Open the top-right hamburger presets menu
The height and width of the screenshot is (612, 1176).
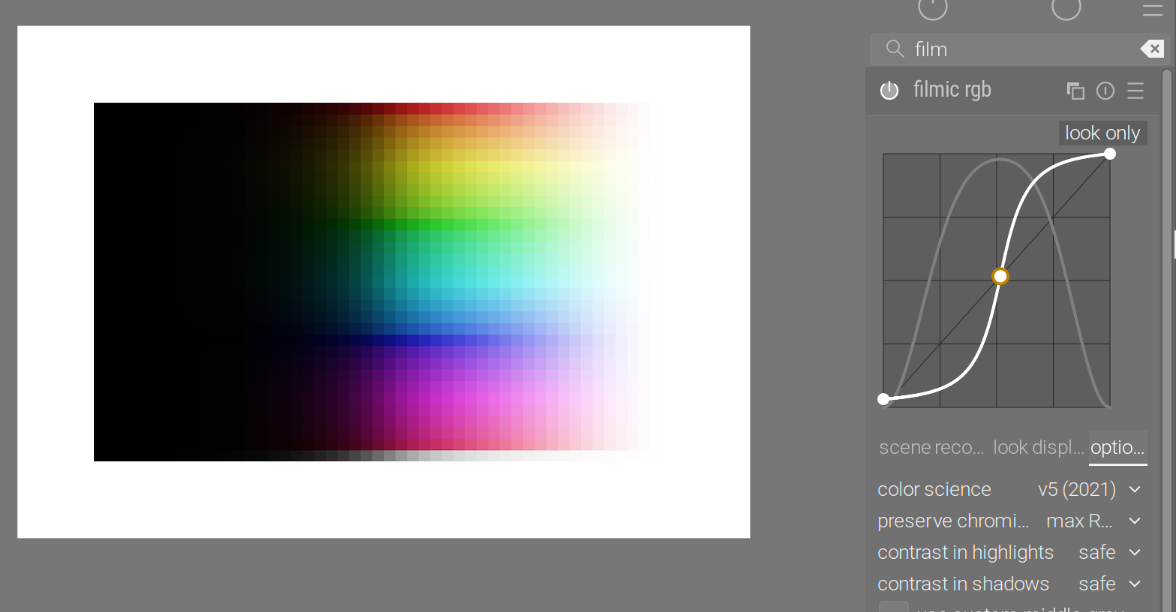point(1152,10)
